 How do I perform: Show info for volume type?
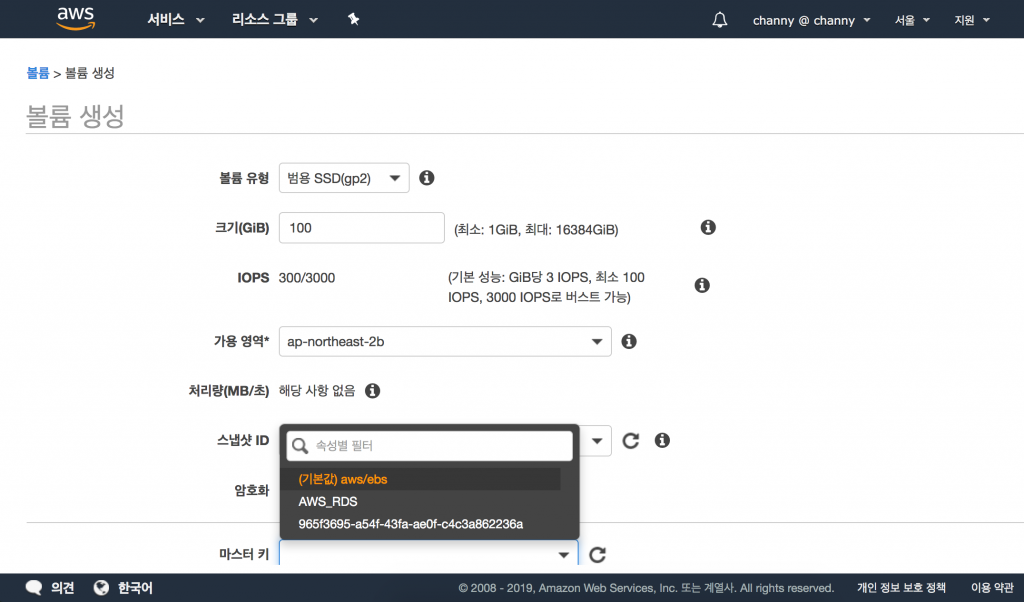click(x=426, y=178)
